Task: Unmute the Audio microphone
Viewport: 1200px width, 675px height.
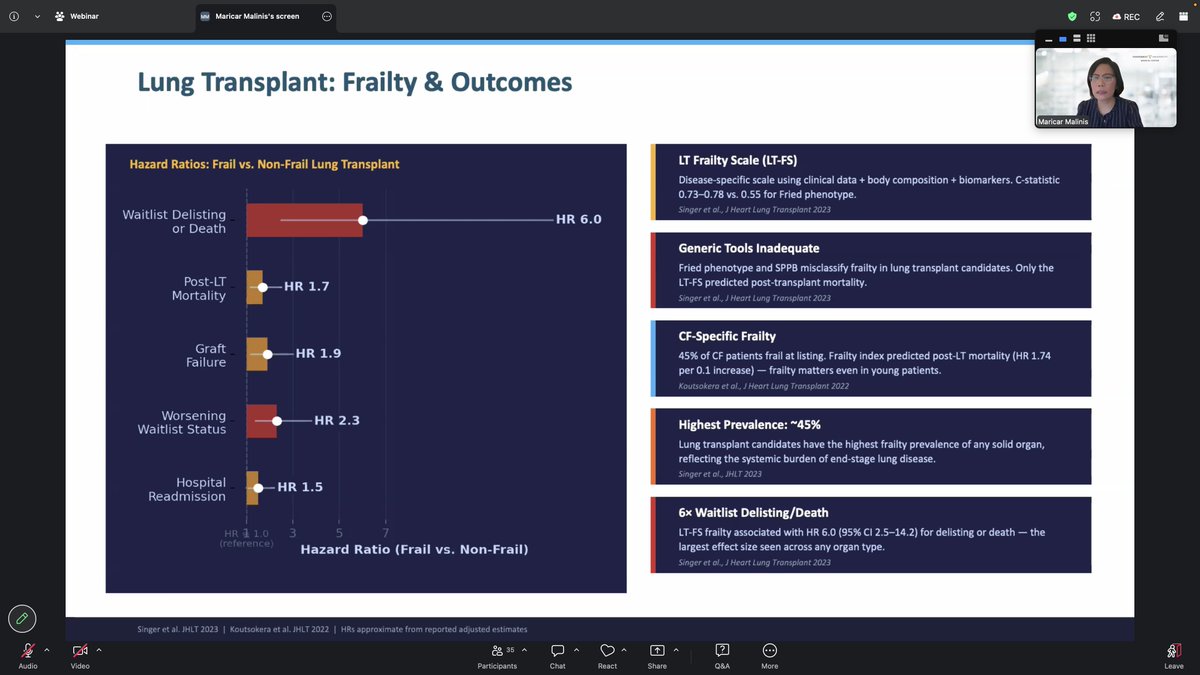Action: point(27,655)
